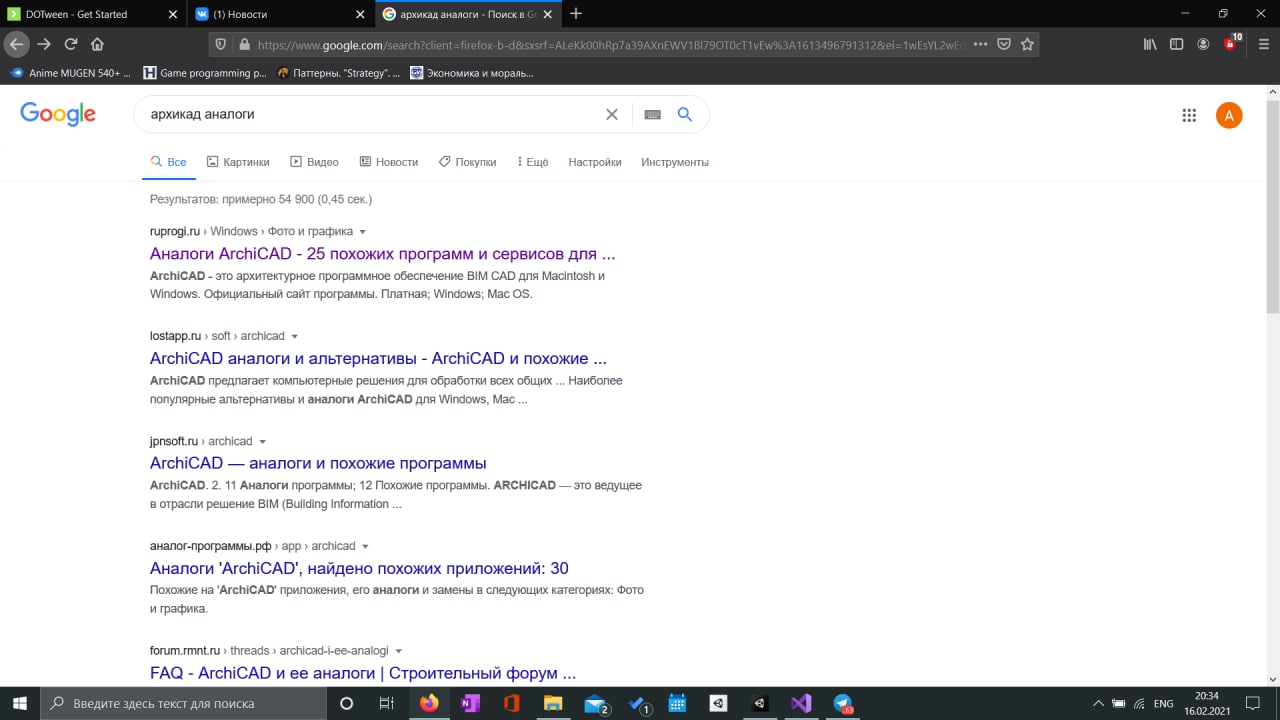Image resolution: width=1280 pixels, height=720 pixels.
Task: Open Telegram from the taskbar
Action: click(x=842, y=703)
